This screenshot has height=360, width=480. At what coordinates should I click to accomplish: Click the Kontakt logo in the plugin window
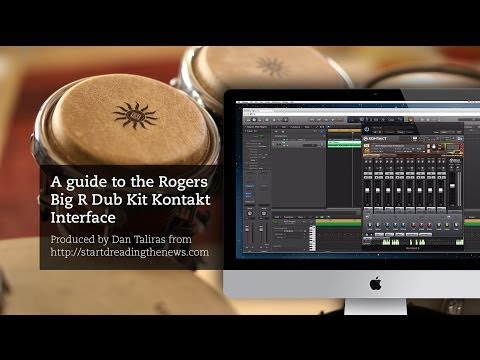[x=375, y=138]
